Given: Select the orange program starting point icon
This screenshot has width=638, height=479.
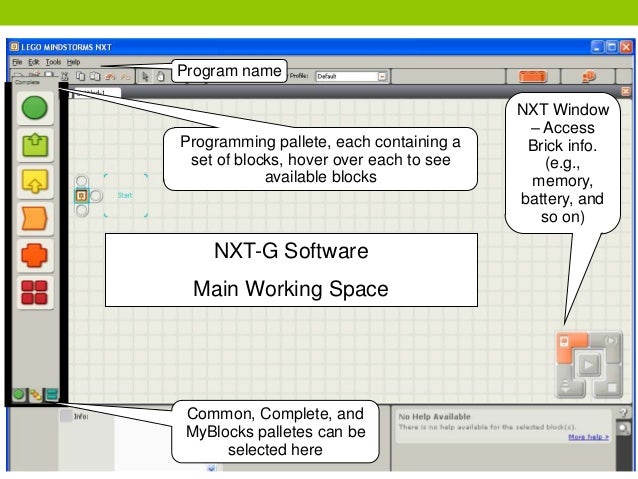Looking at the screenshot, I should (82, 196).
